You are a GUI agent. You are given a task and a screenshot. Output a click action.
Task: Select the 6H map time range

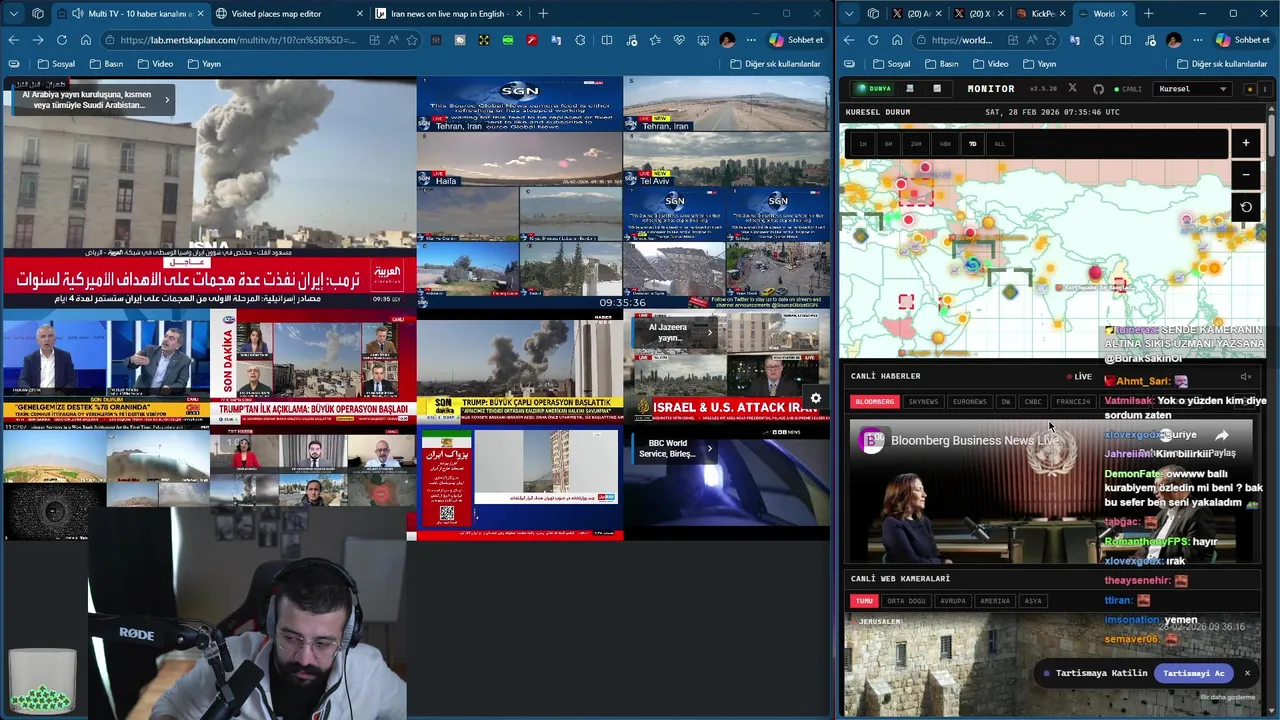(x=888, y=144)
